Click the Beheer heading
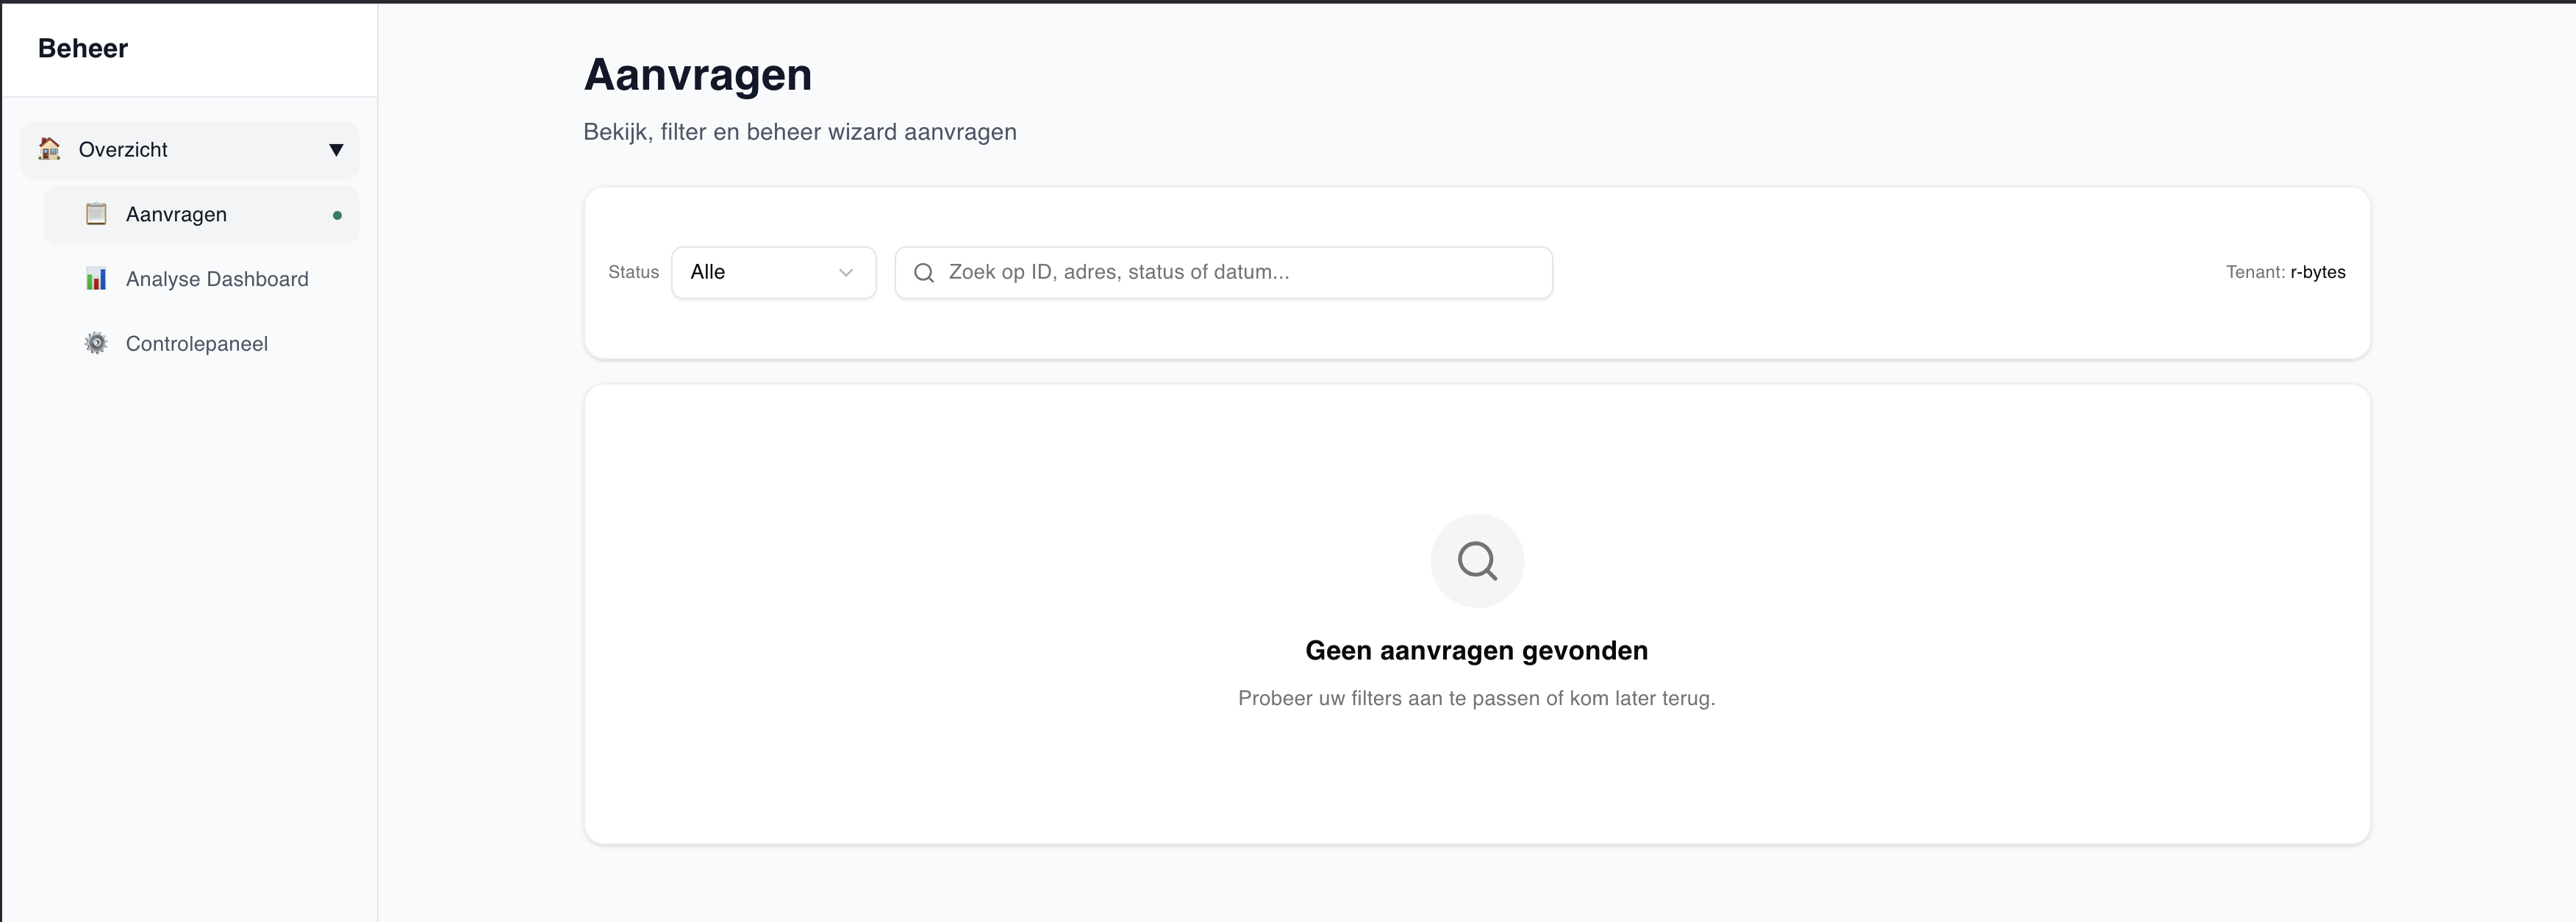 pos(83,47)
